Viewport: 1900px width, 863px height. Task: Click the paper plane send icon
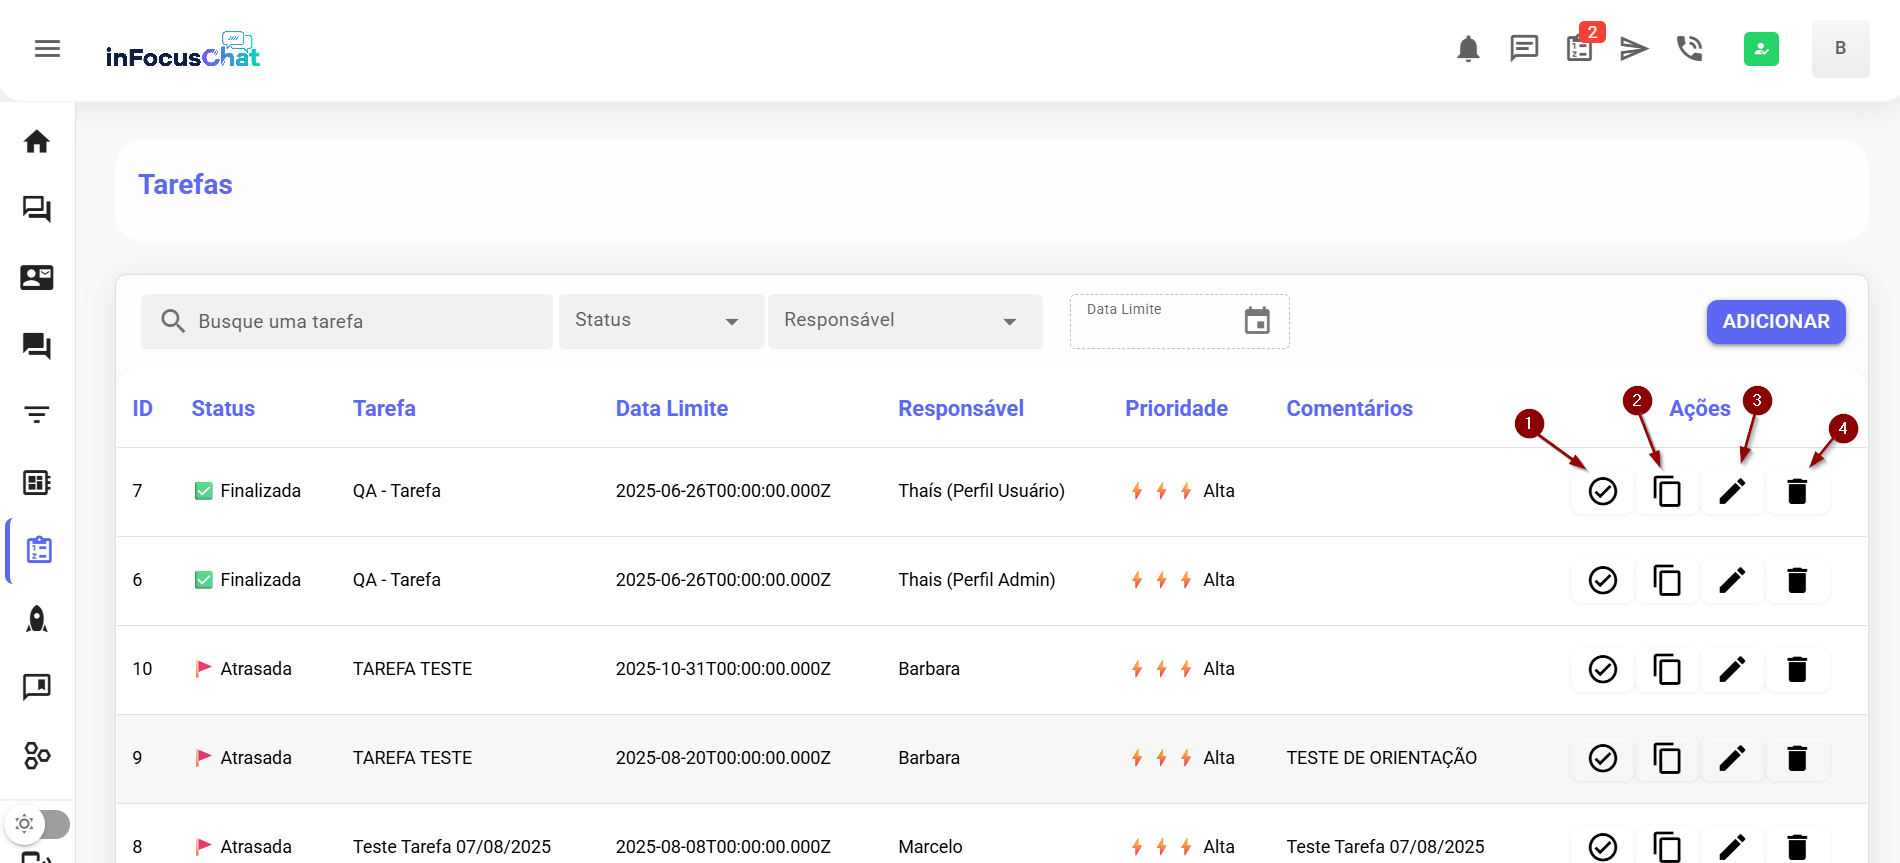[1634, 48]
